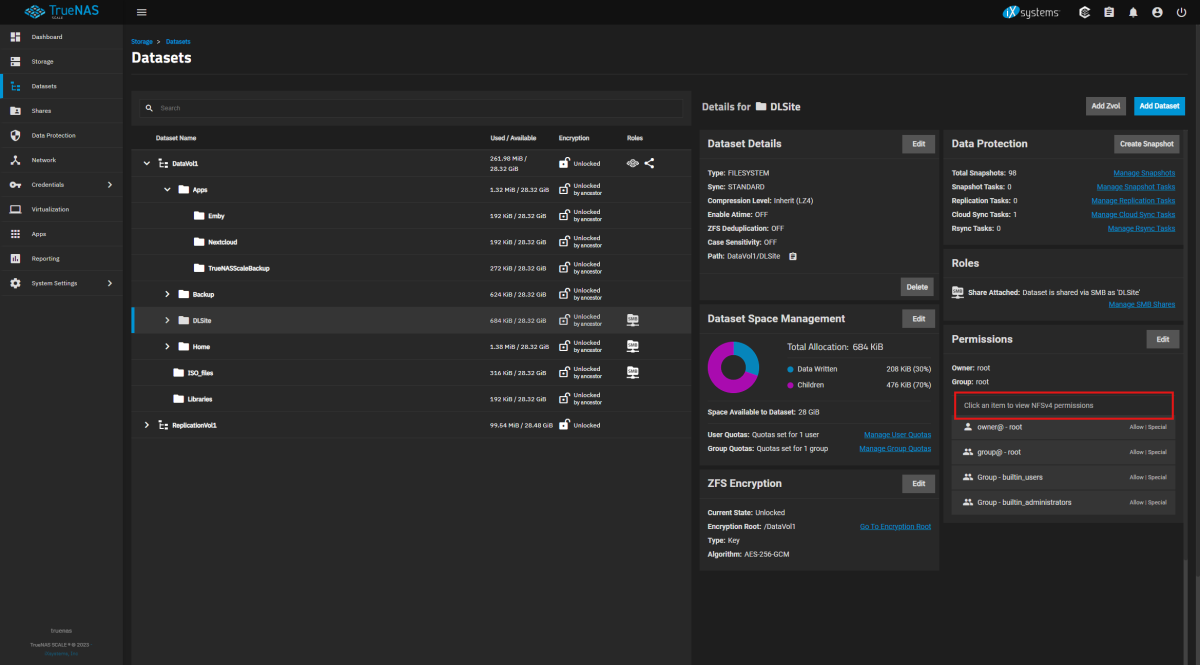Open the alerts bell icon

coord(1133,12)
